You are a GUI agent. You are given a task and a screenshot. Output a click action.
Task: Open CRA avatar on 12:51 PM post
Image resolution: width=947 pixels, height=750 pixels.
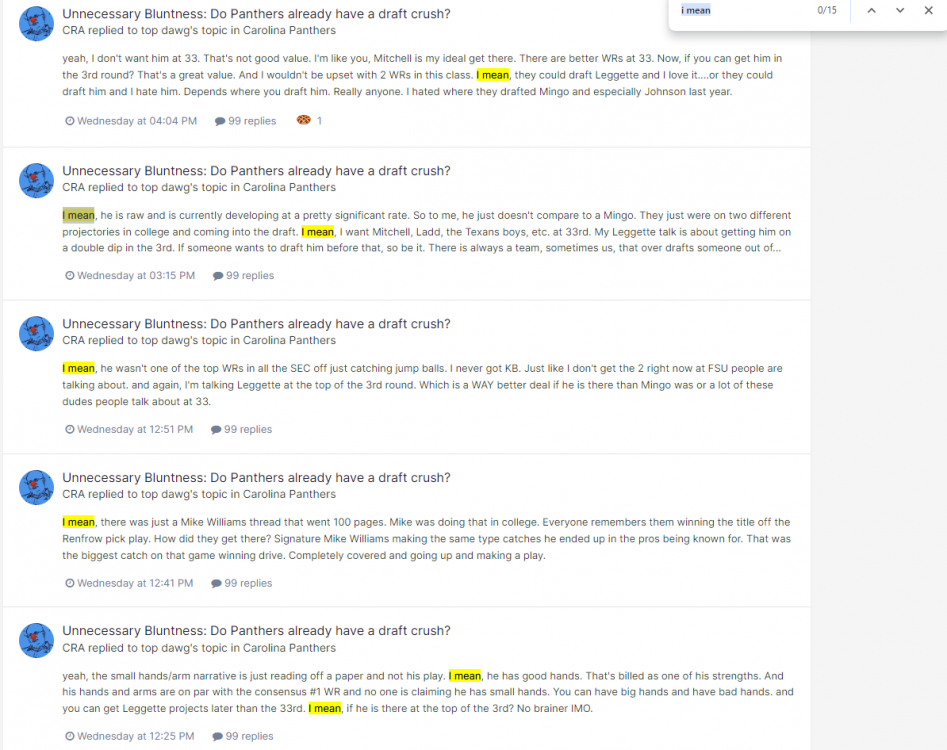[36, 333]
